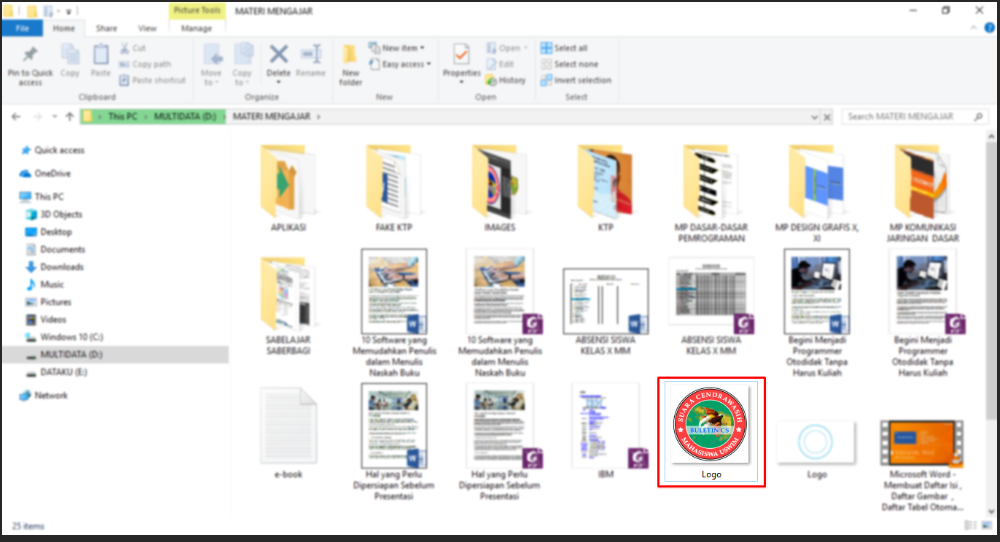Select Downloads in navigation pane

point(62,267)
